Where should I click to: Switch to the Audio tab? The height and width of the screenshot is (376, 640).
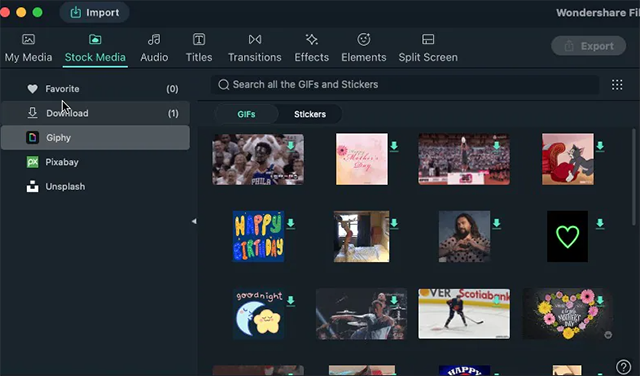[154, 48]
